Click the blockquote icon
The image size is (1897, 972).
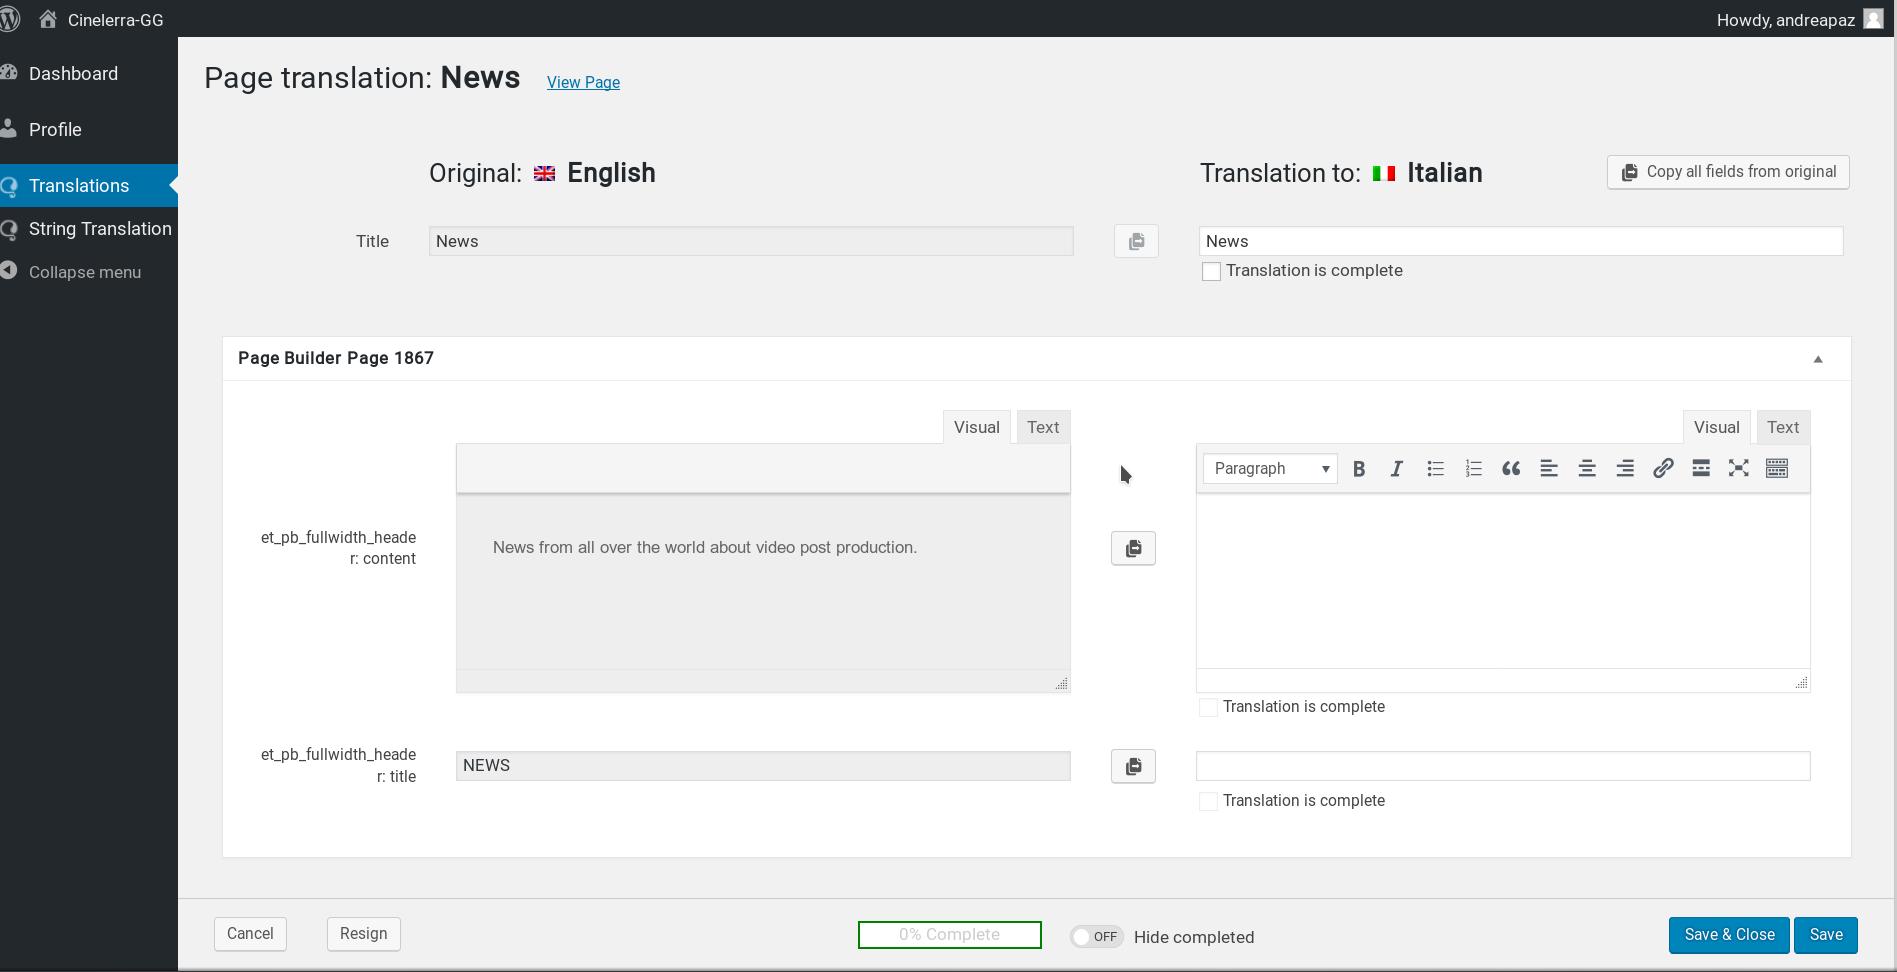click(x=1511, y=469)
